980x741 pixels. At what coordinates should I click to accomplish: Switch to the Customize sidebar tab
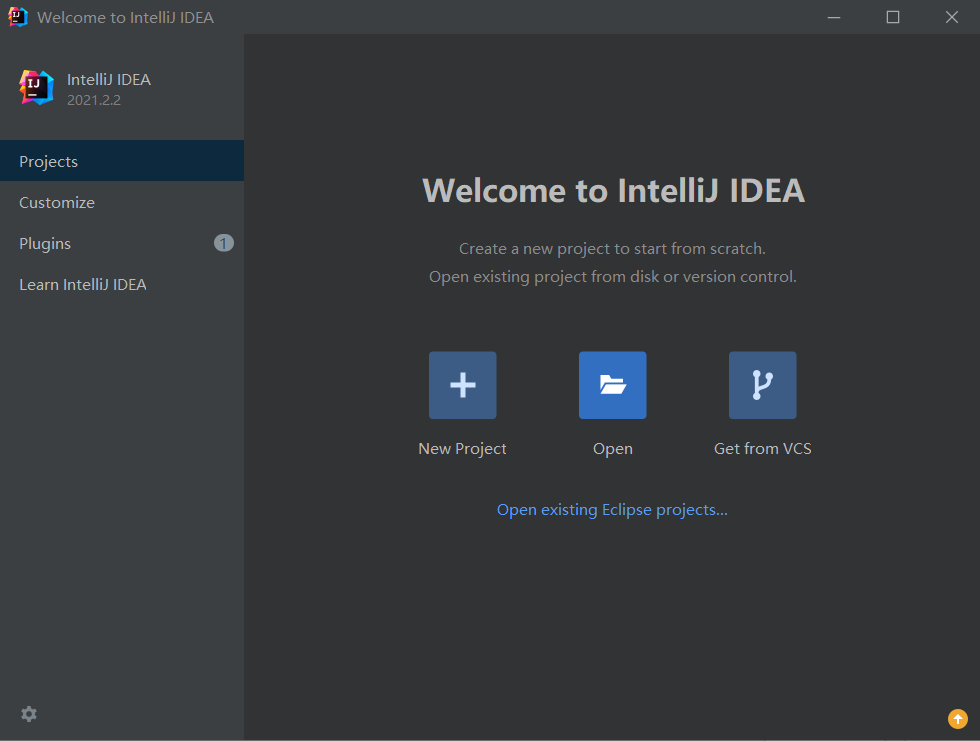tap(56, 202)
